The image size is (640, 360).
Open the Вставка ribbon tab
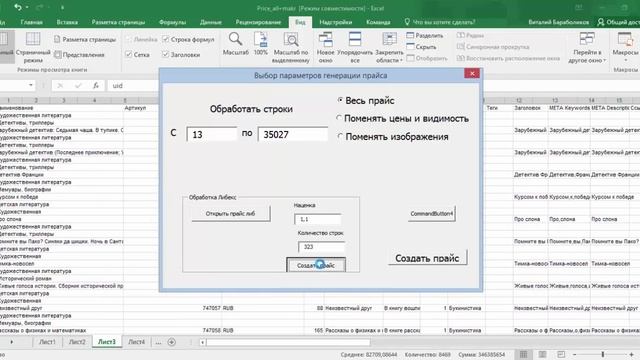67,22
